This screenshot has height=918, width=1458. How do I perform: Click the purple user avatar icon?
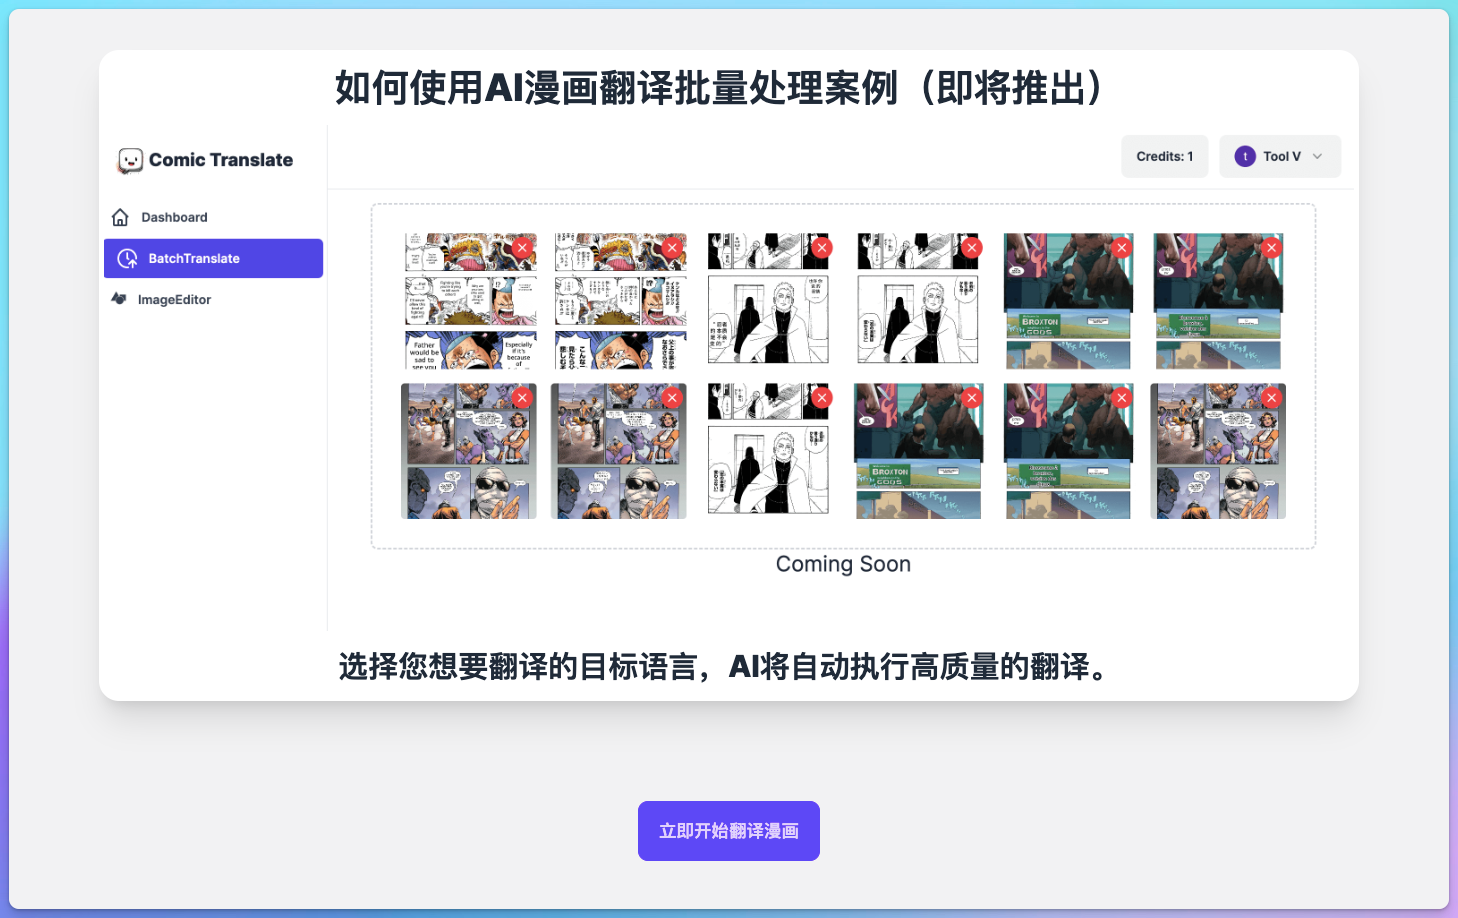pos(1245,156)
